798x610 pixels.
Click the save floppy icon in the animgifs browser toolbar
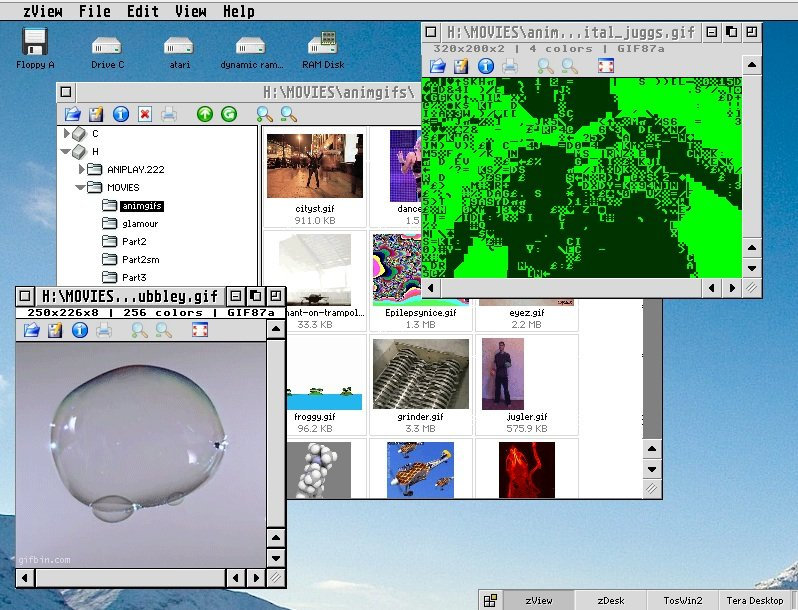(96, 114)
